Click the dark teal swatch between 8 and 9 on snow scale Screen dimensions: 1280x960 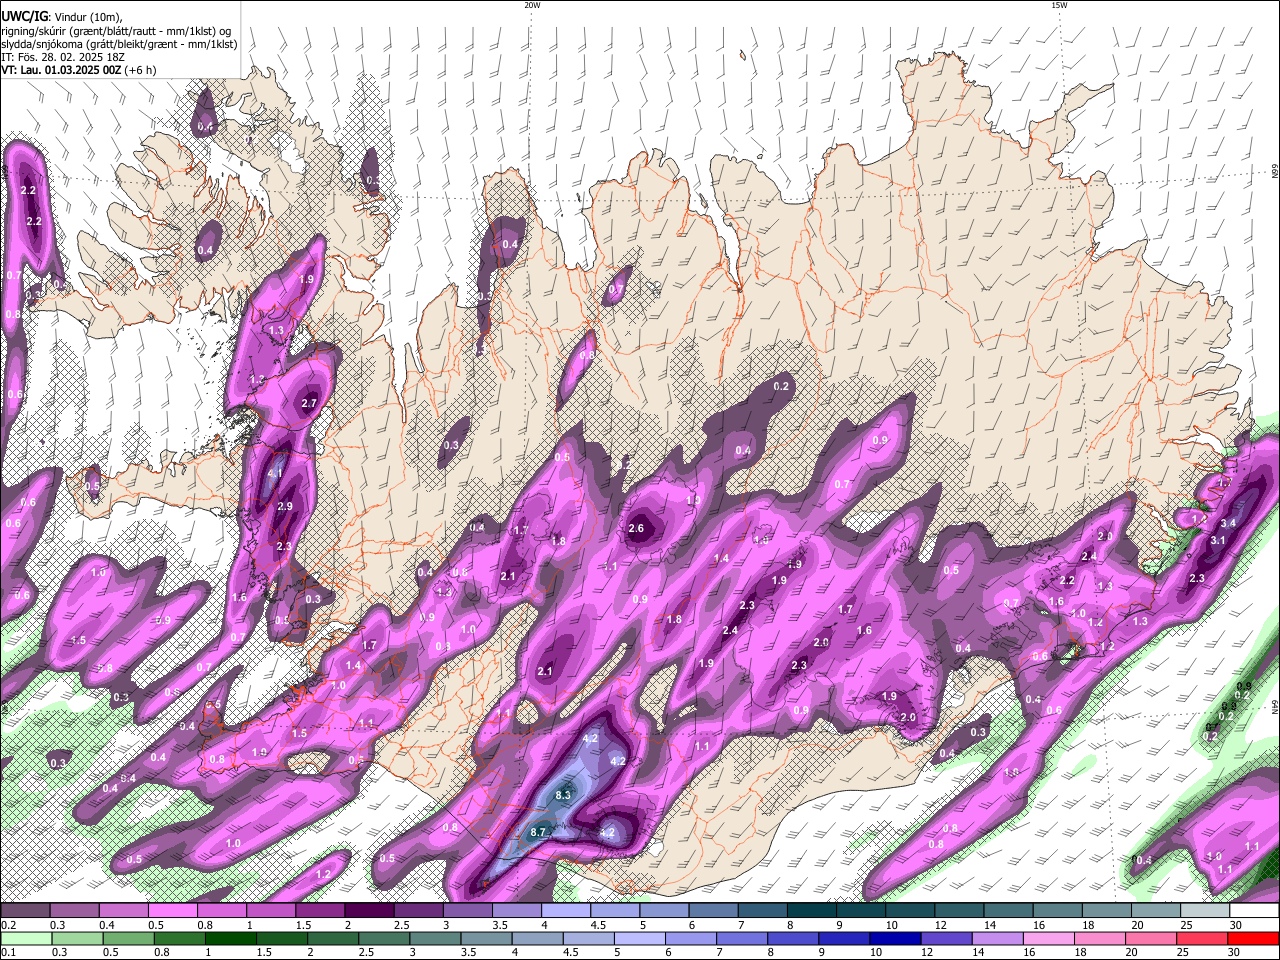pyautogui.click(x=812, y=910)
